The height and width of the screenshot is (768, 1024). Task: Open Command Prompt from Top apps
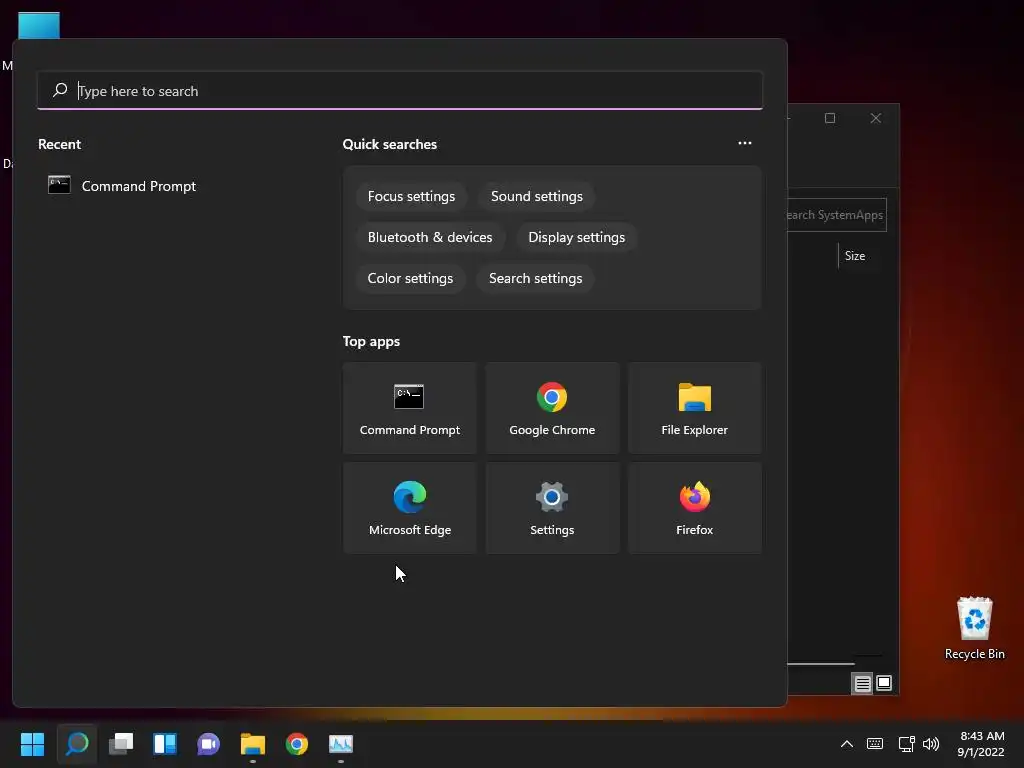(409, 408)
